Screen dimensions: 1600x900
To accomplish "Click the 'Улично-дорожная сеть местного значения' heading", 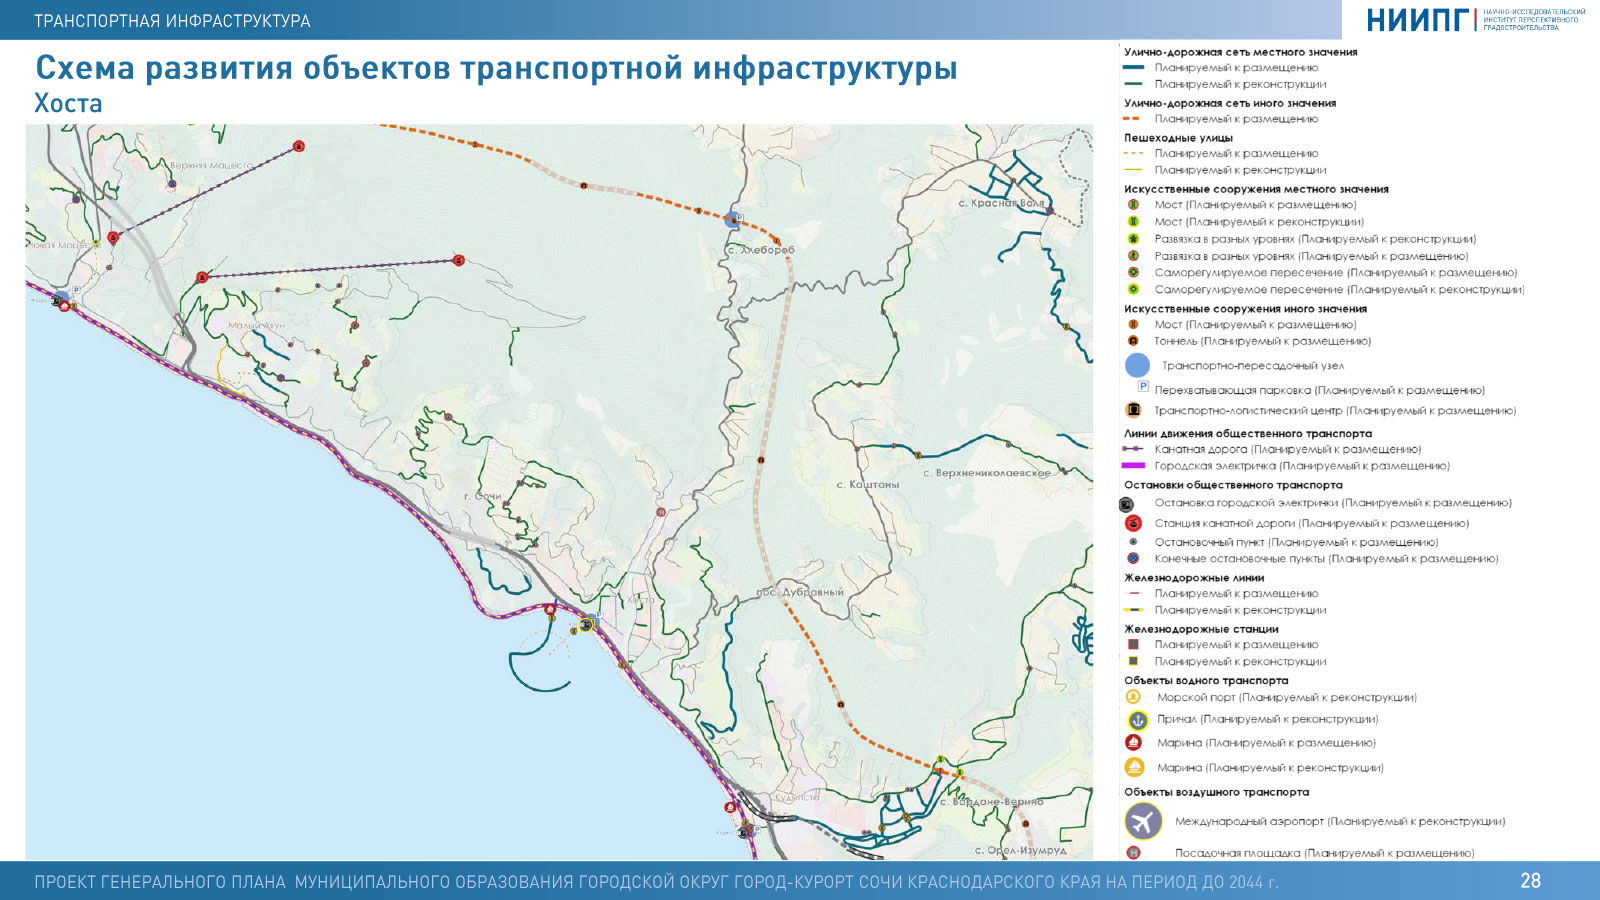I will click(x=1240, y=52).
